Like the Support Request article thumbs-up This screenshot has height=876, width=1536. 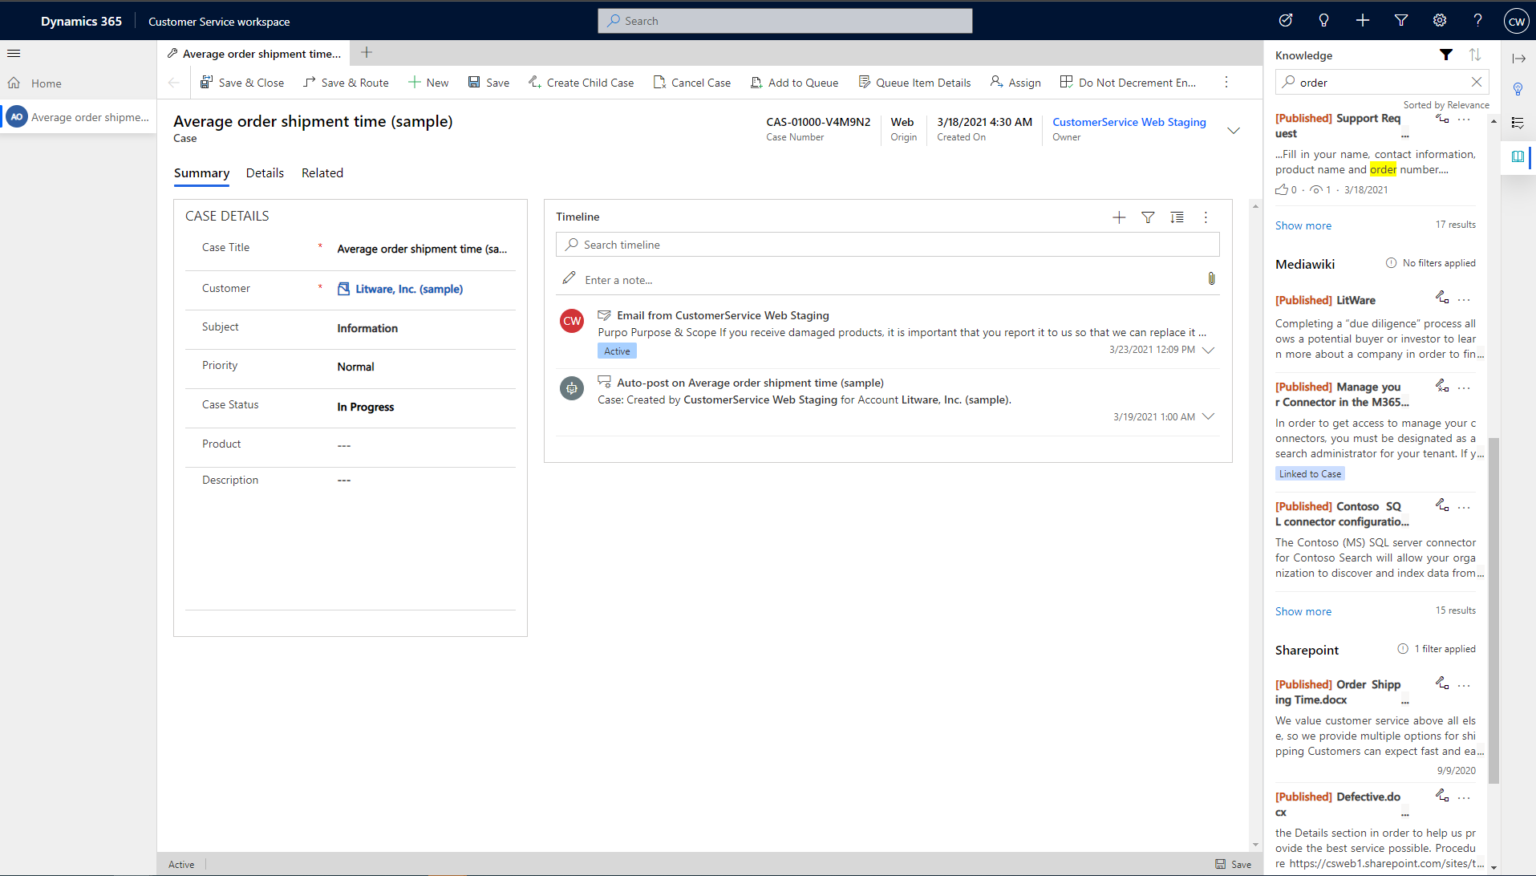[x=1280, y=189]
